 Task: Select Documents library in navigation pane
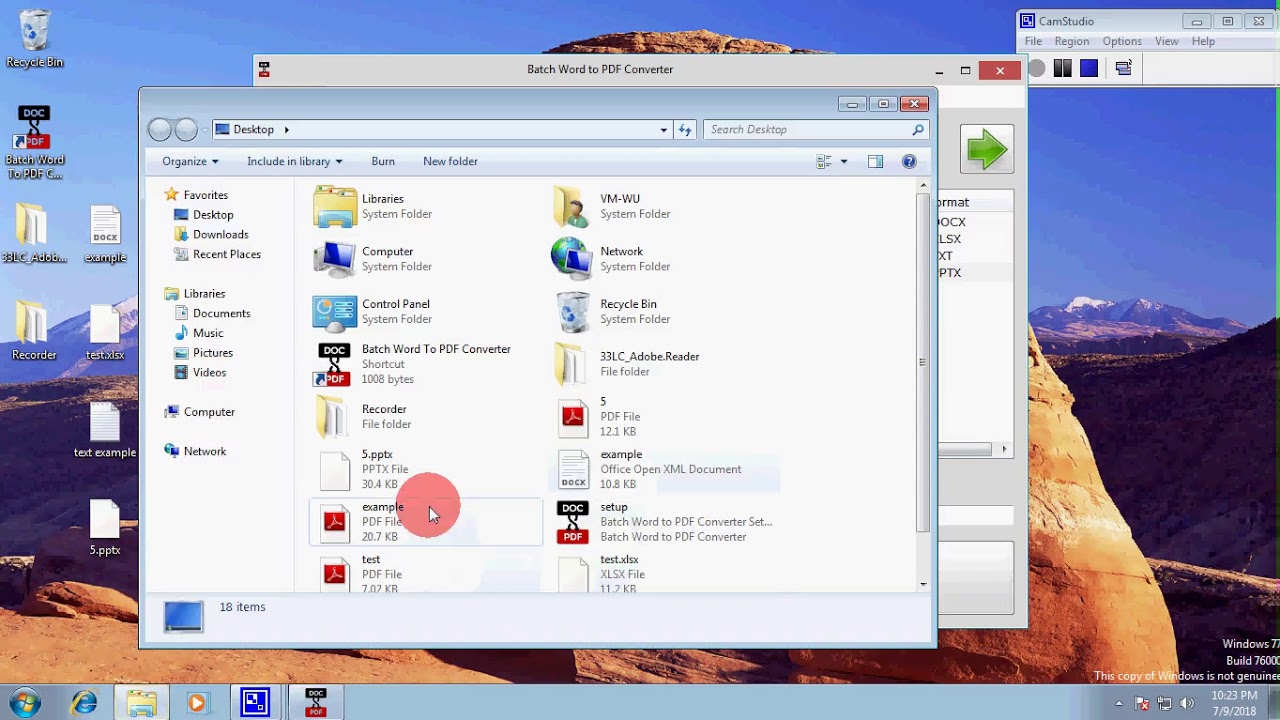211,313
